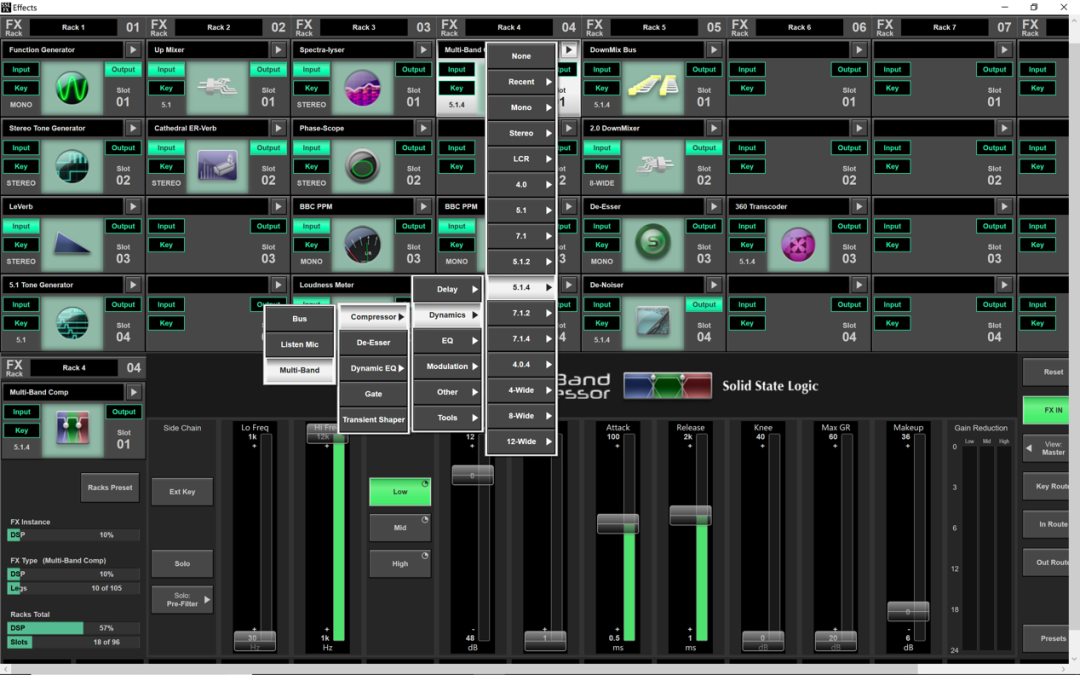Open Spectra-lyser plugin selector arrow
Viewport: 1080px width, 675px height.
click(x=424, y=50)
